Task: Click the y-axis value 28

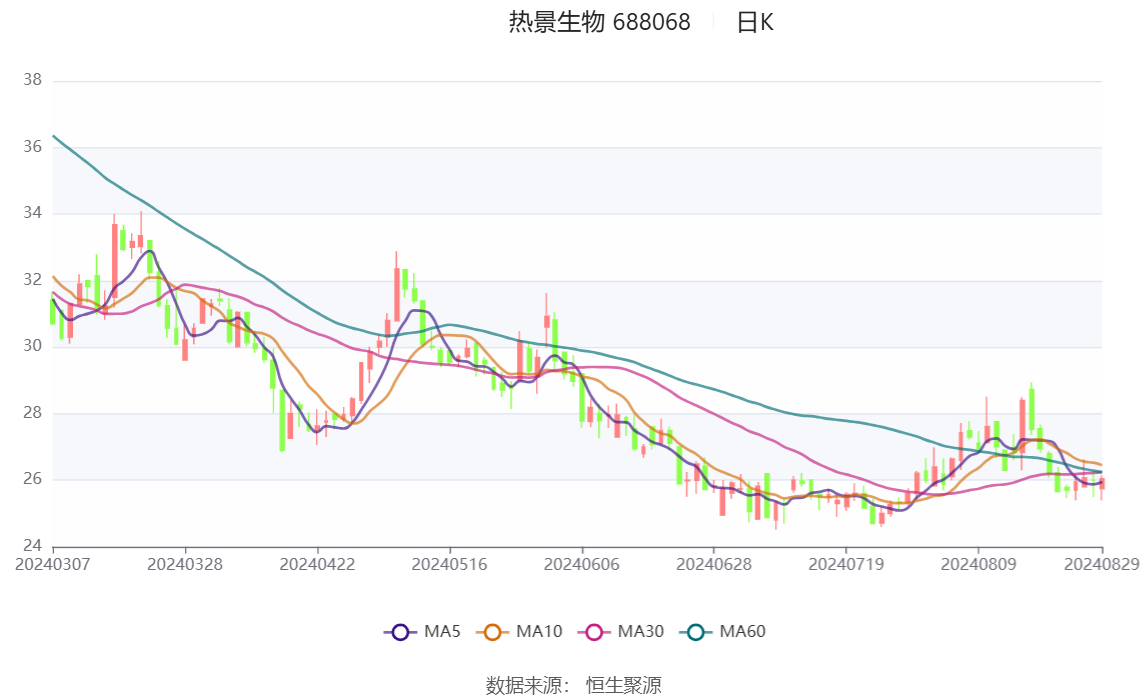Action: 32,412
